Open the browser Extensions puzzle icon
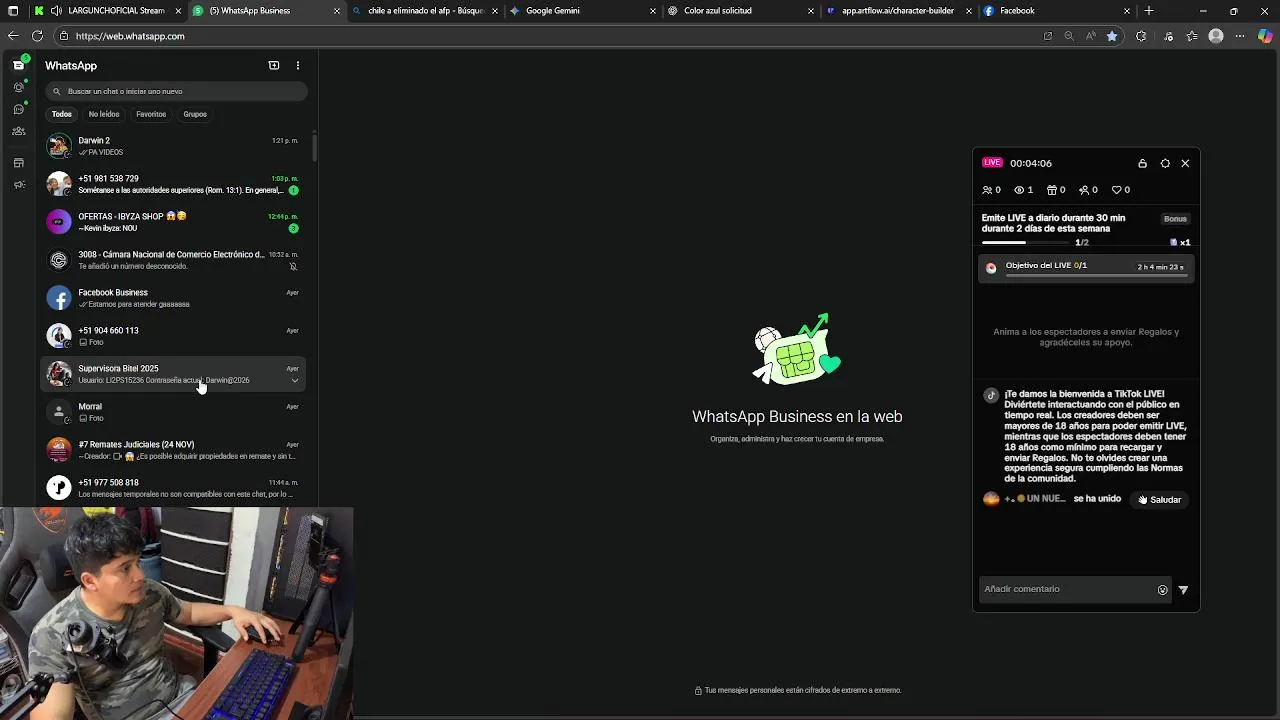This screenshot has height=720, width=1280. tap(1142, 36)
